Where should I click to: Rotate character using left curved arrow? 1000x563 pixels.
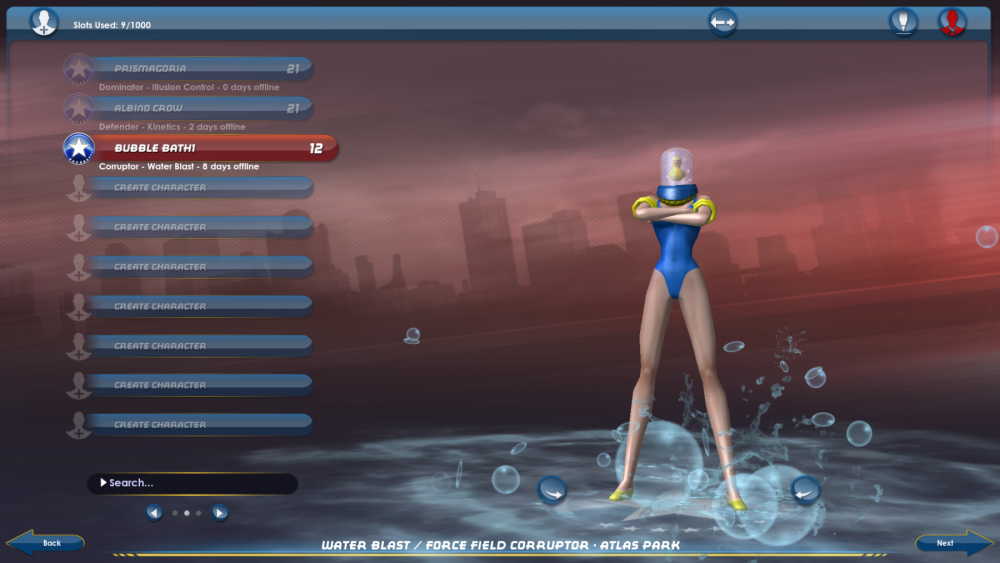click(552, 490)
